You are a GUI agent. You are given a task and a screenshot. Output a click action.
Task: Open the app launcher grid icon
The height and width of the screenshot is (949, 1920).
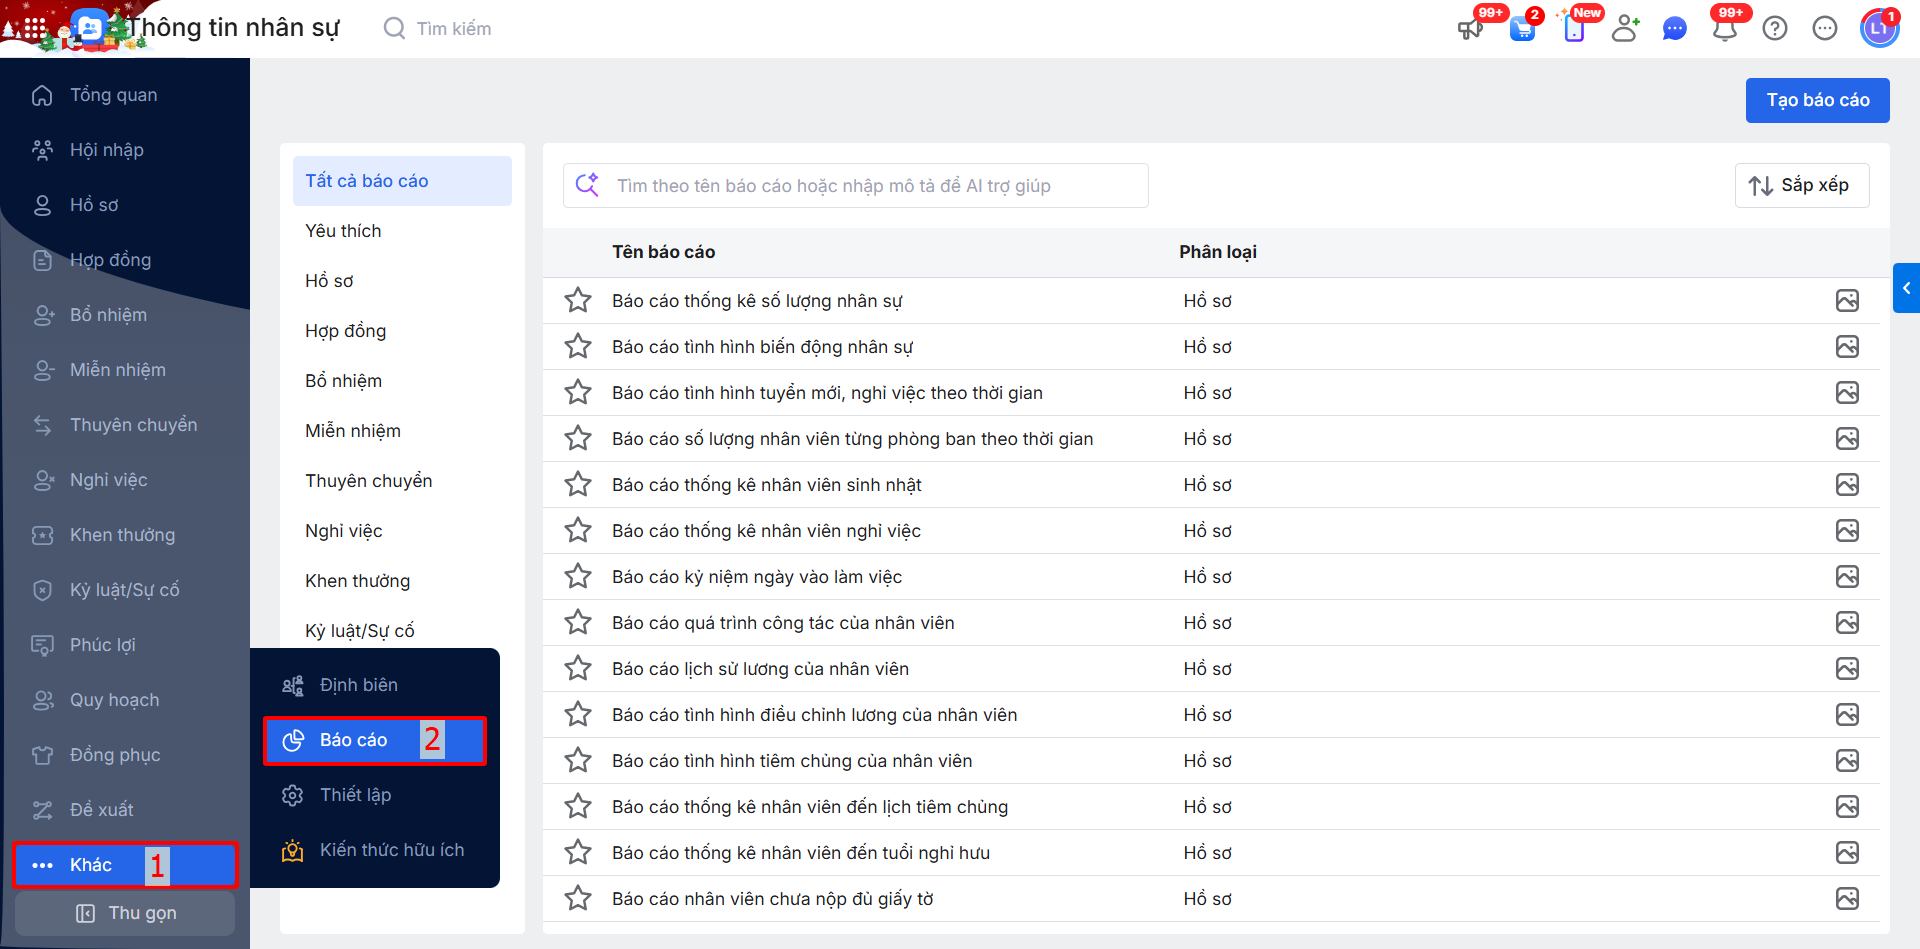point(34,28)
